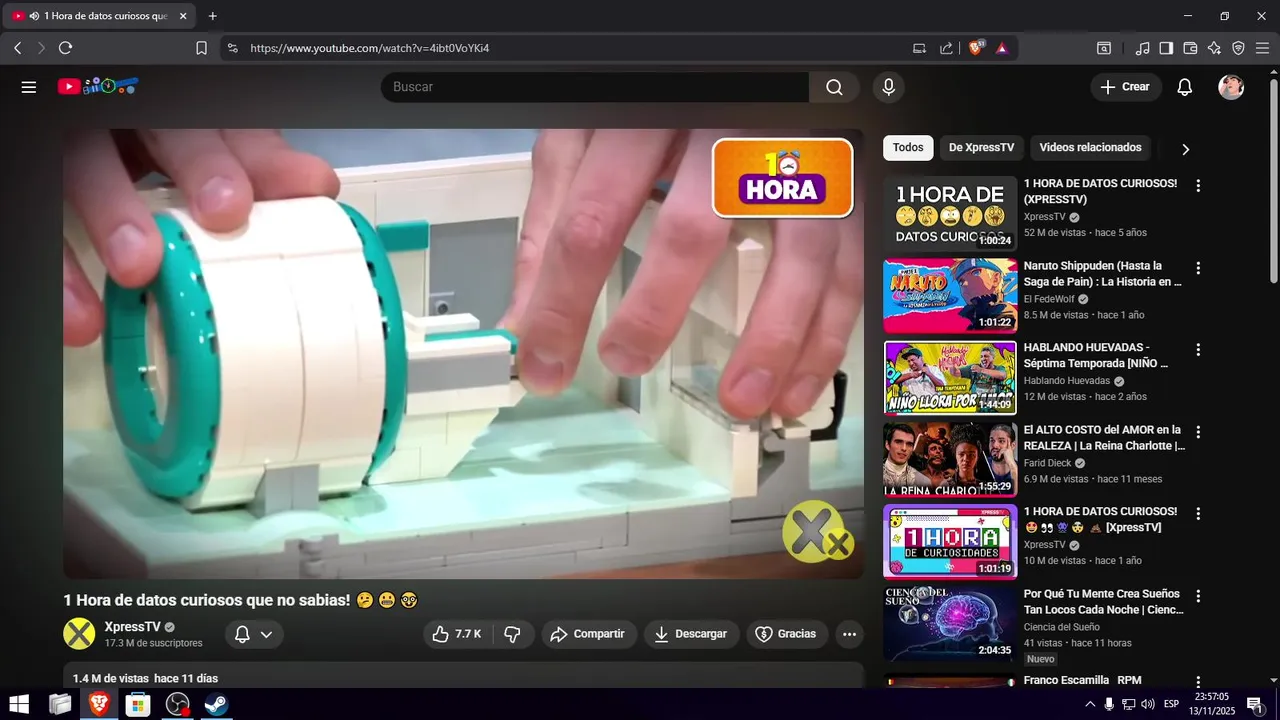This screenshot has height=720, width=1280.
Task: Like the video with 7.7 K likes
Action: (456, 634)
